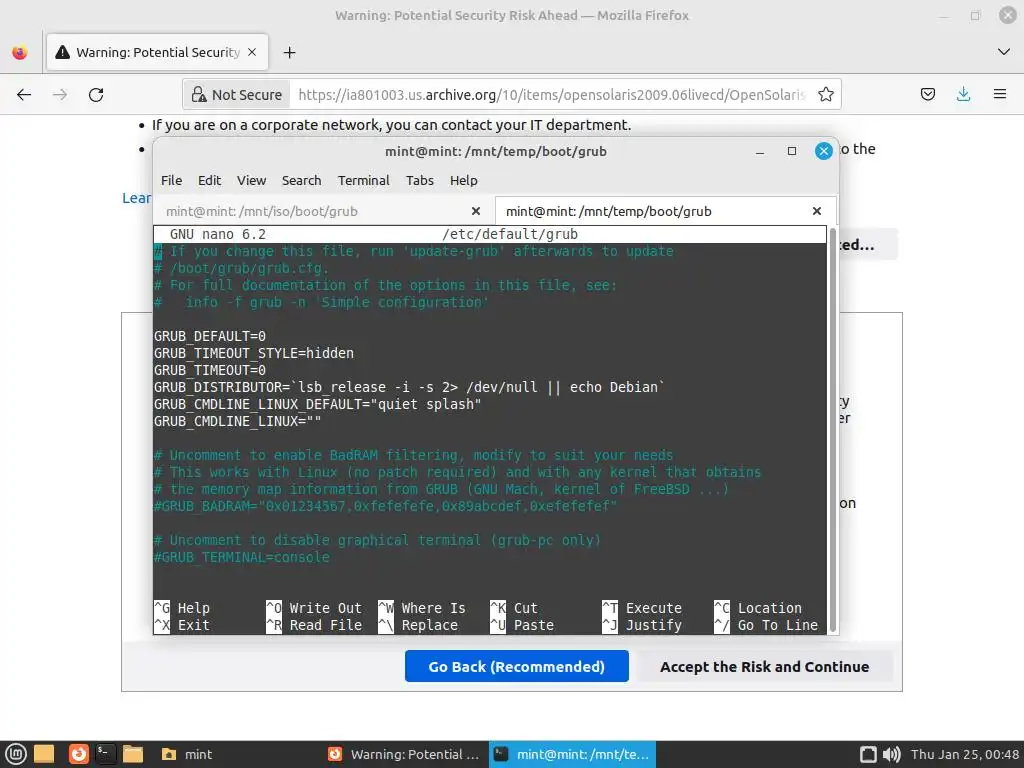Click the /etc/default/grub nano title
The image size is (1024, 768).
[509, 234]
